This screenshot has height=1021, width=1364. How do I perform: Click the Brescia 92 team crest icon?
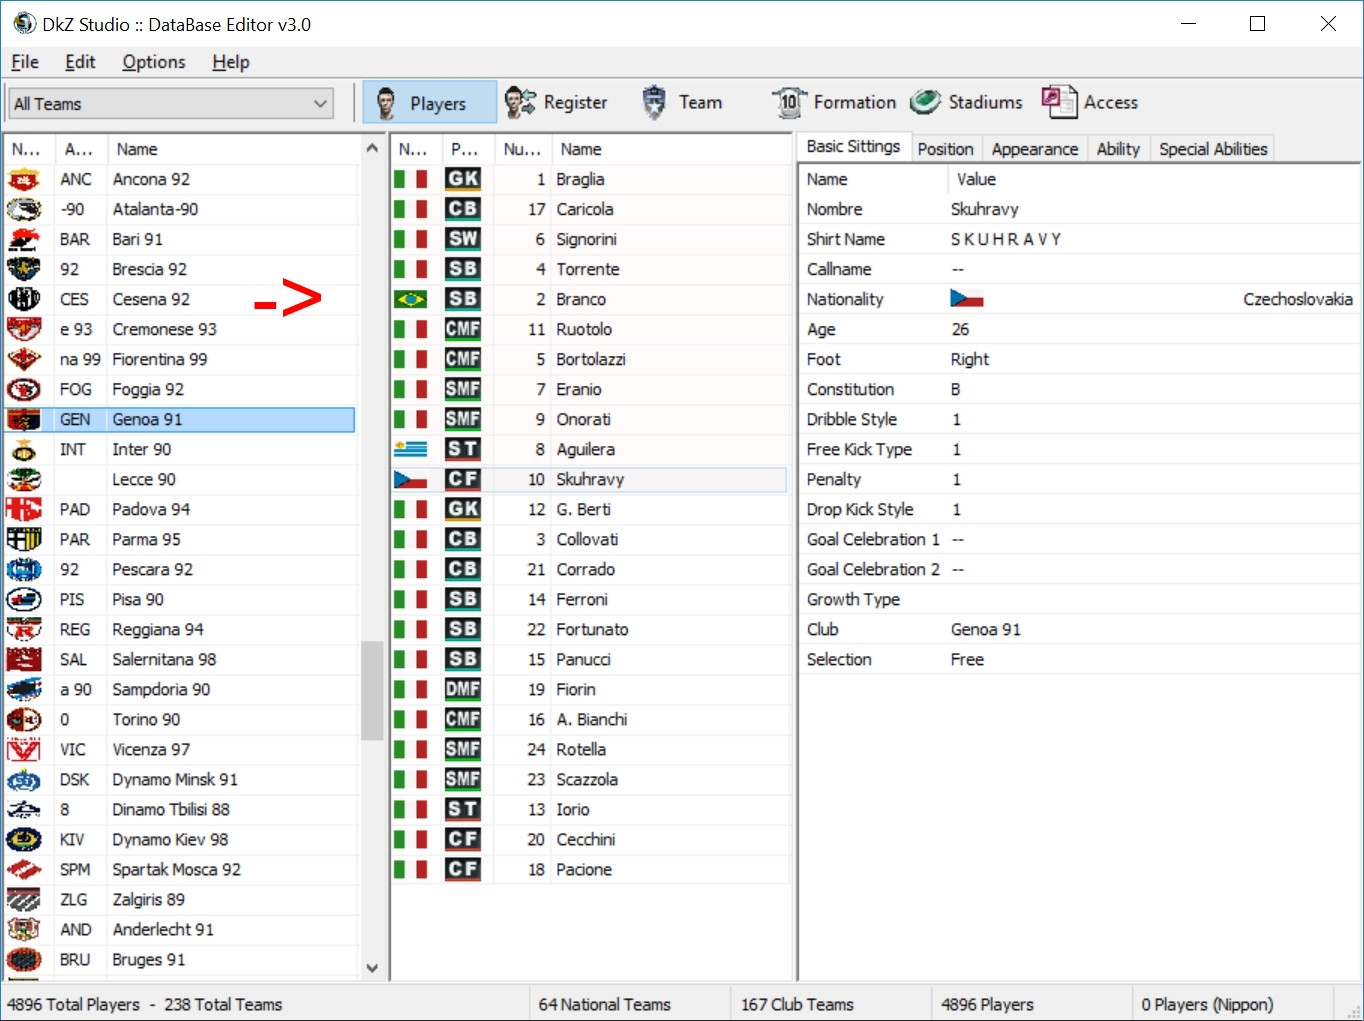pos(24,269)
